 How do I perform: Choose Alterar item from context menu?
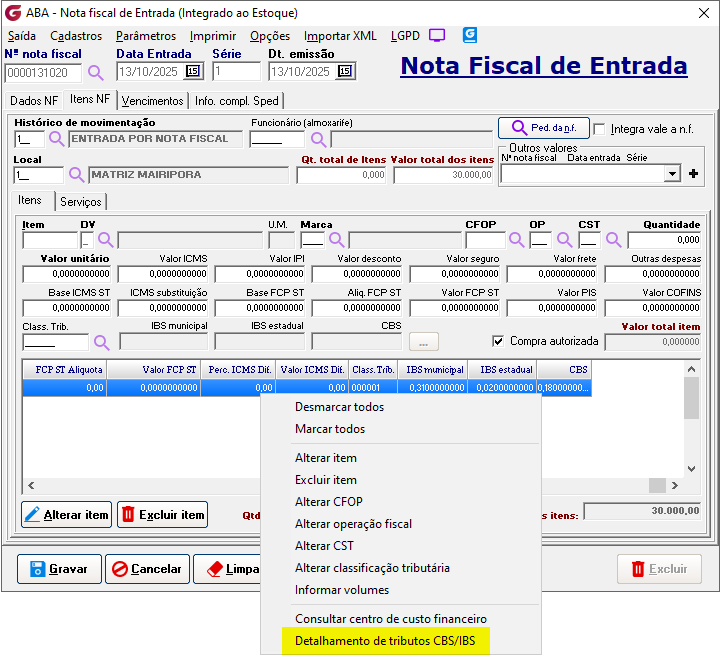tap(326, 458)
